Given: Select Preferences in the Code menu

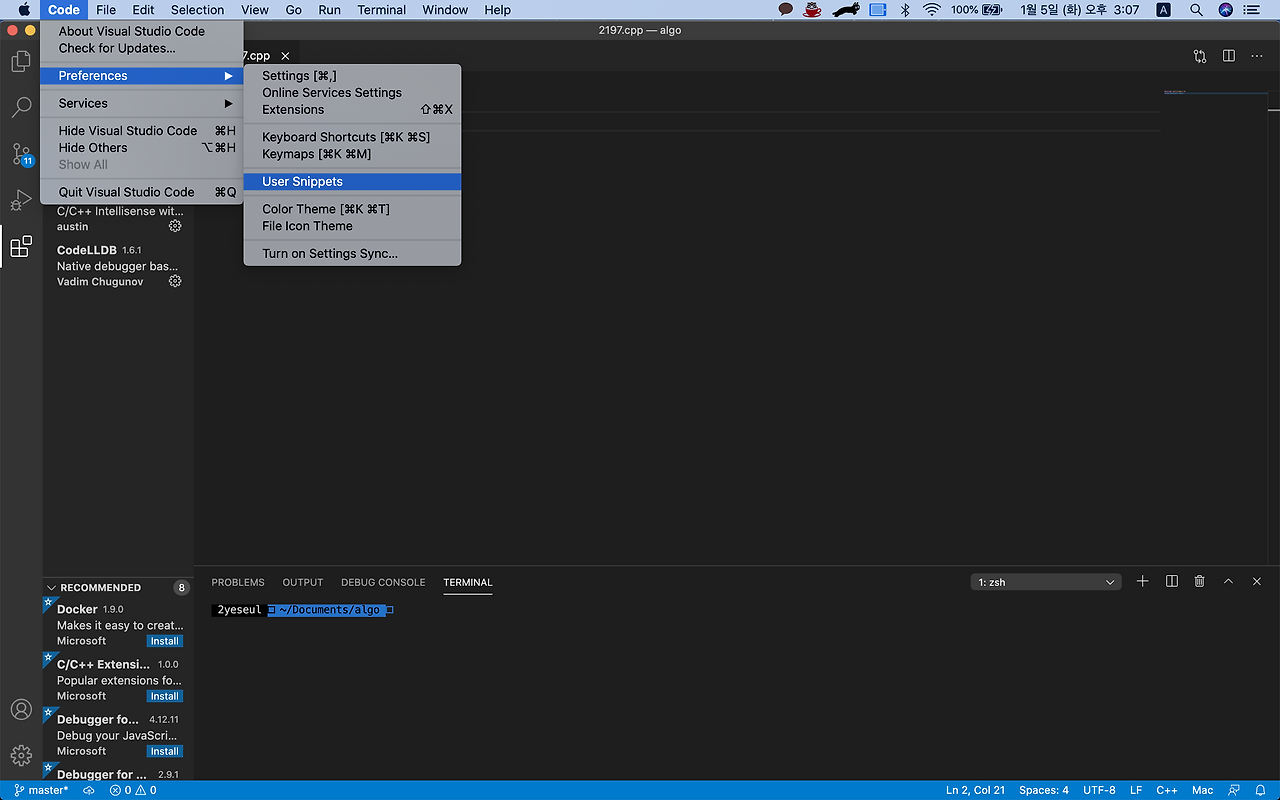Looking at the screenshot, I should [x=141, y=76].
